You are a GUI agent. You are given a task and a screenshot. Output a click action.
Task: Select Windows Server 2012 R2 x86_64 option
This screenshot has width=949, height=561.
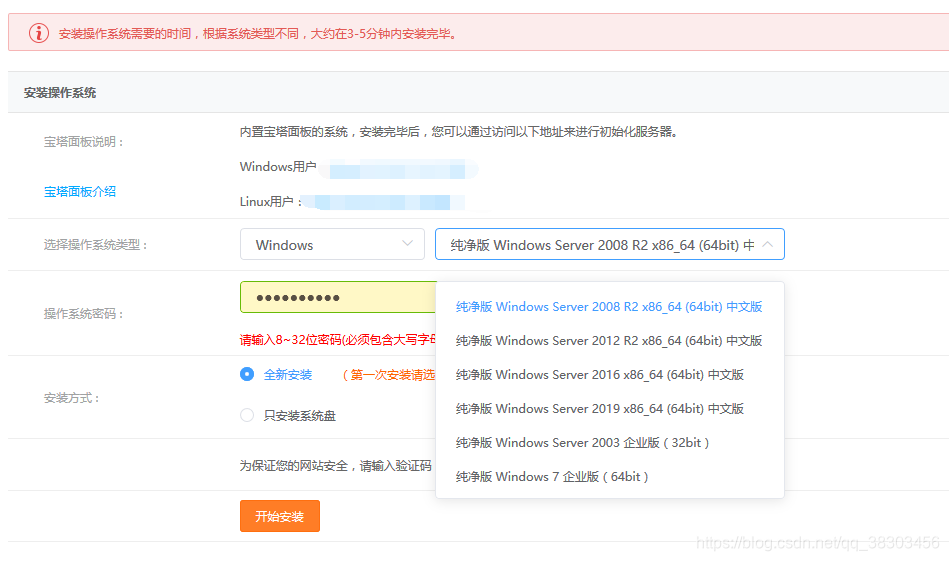click(x=609, y=341)
